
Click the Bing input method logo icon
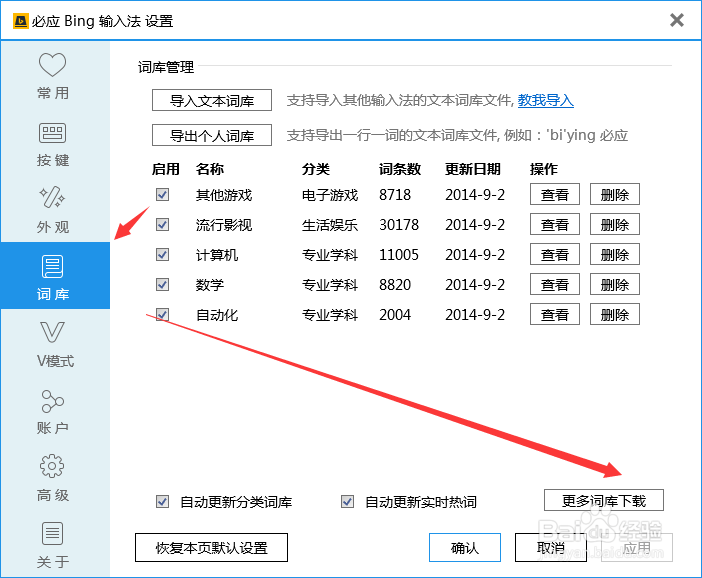(21, 21)
